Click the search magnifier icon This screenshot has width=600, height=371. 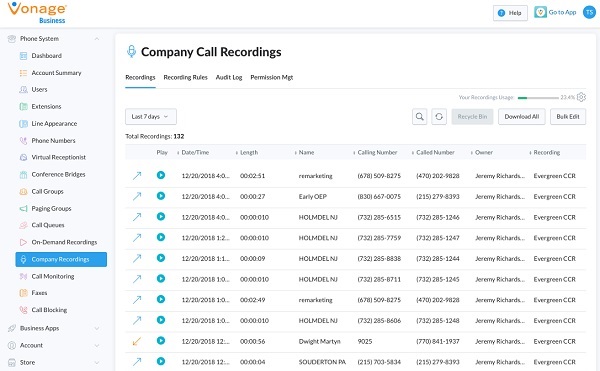[419, 117]
